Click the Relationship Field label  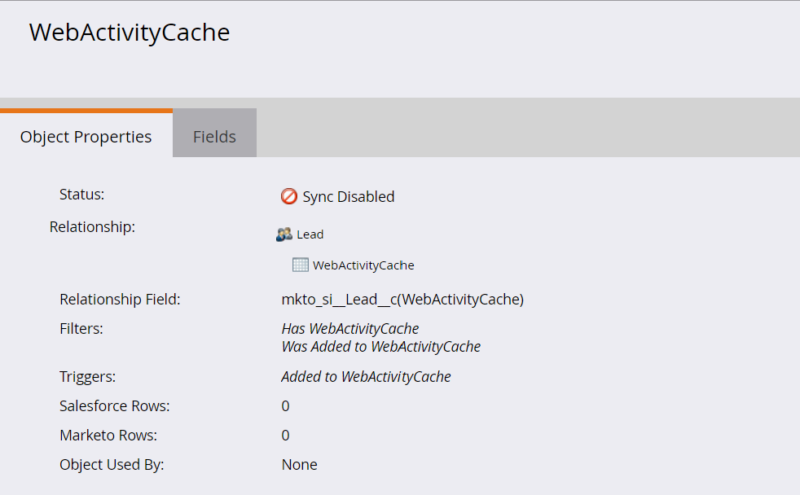tap(120, 299)
